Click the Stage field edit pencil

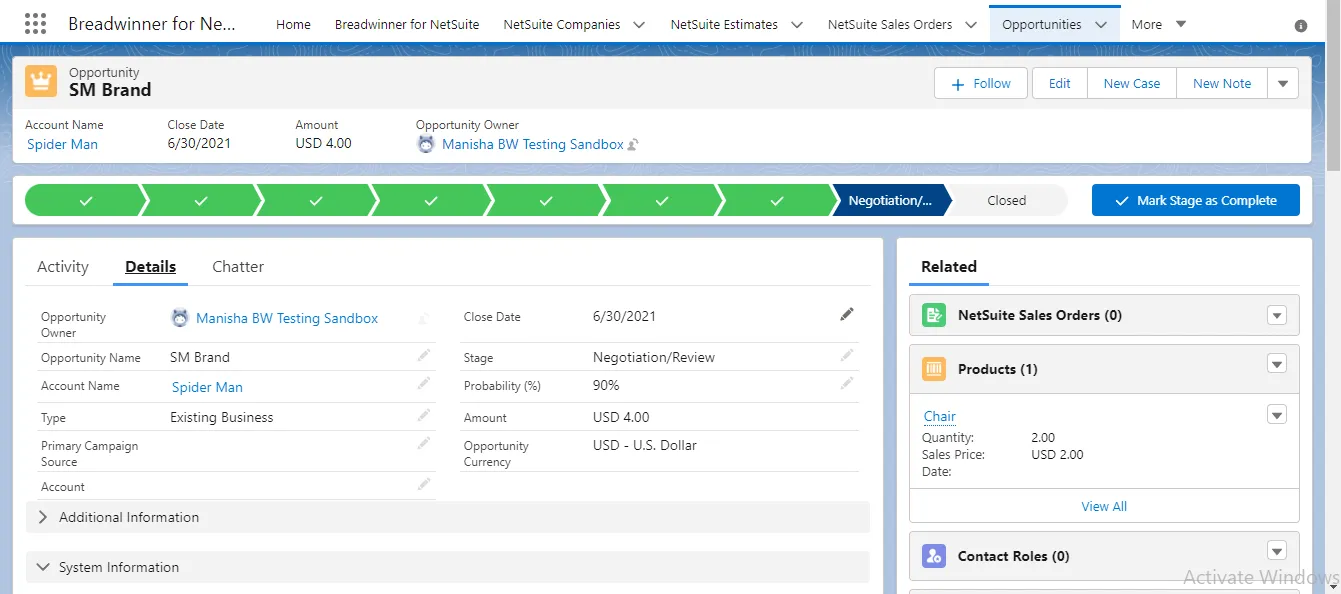[x=847, y=355]
